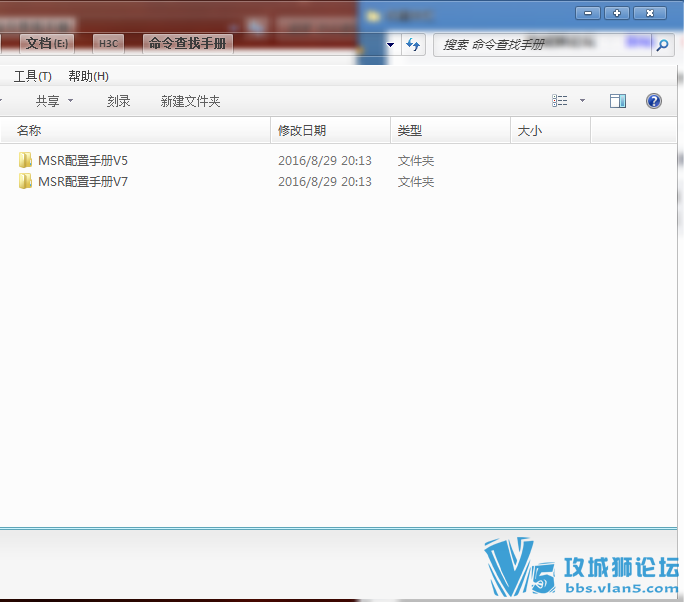Image resolution: width=684 pixels, height=602 pixels.
Task: Select the MSR配置手册V7 folder icon
Action: click(25, 181)
